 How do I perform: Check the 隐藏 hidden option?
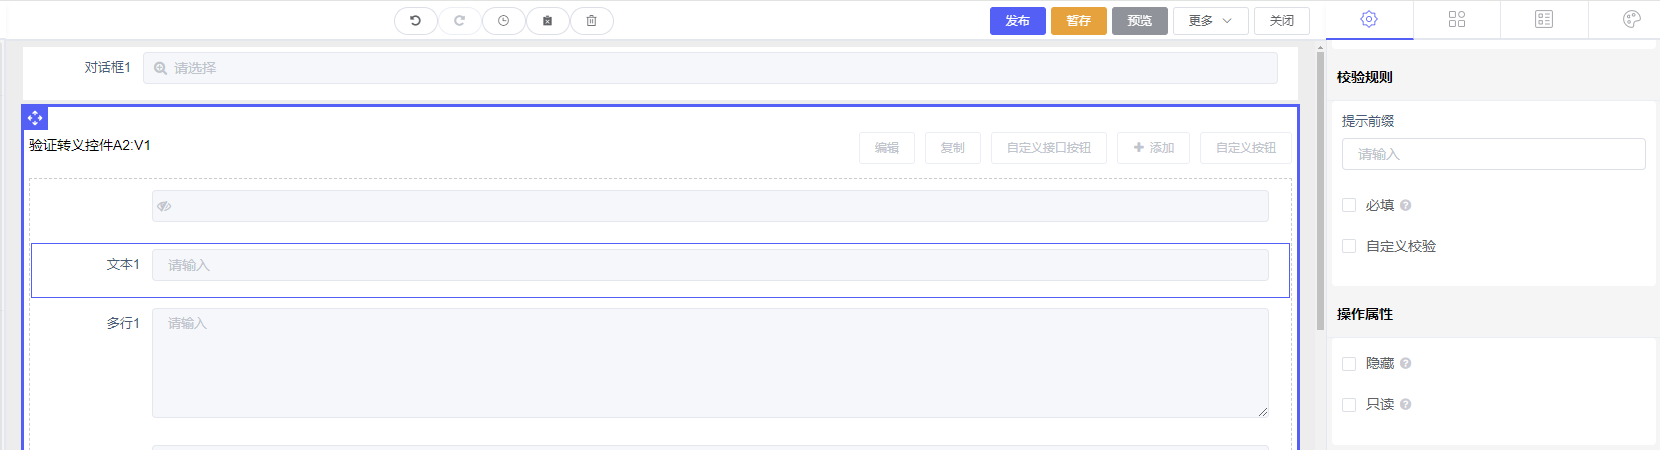pos(1349,364)
